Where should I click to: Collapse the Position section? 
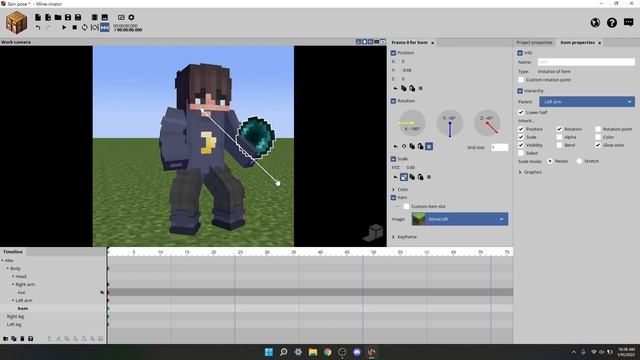tap(393, 53)
